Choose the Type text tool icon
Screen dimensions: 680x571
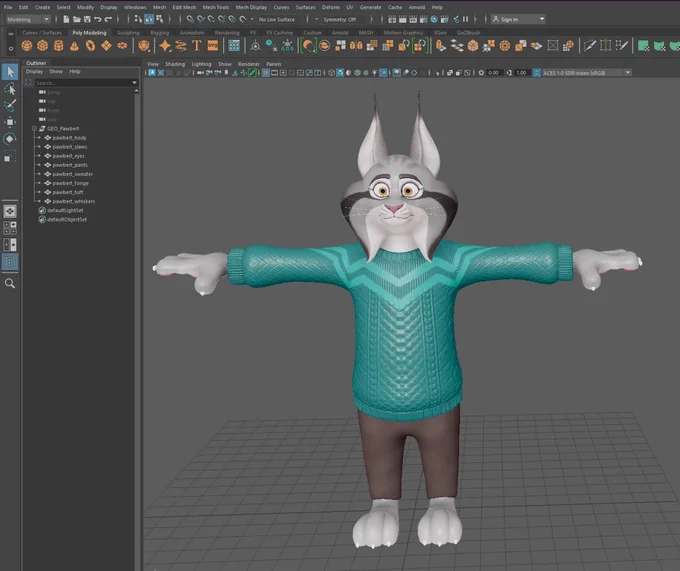coord(196,46)
